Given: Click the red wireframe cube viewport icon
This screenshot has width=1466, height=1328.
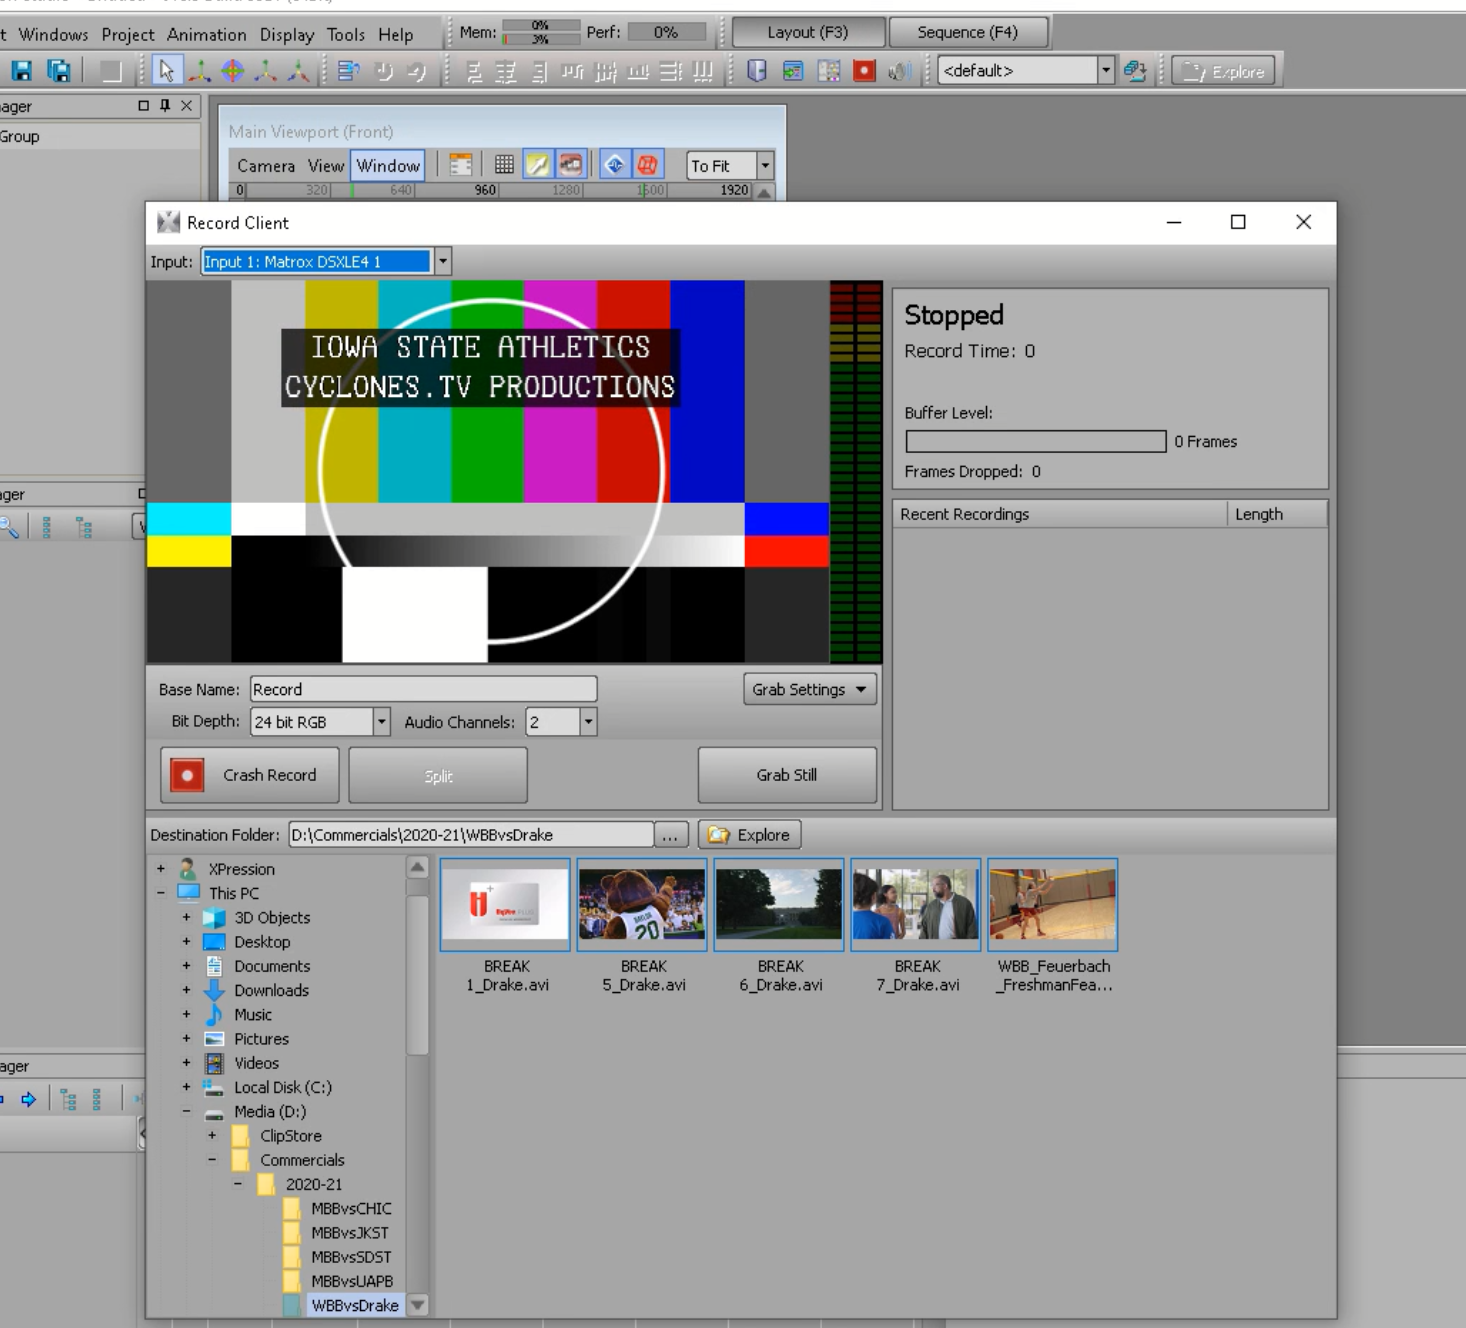Looking at the screenshot, I should pos(648,166).
